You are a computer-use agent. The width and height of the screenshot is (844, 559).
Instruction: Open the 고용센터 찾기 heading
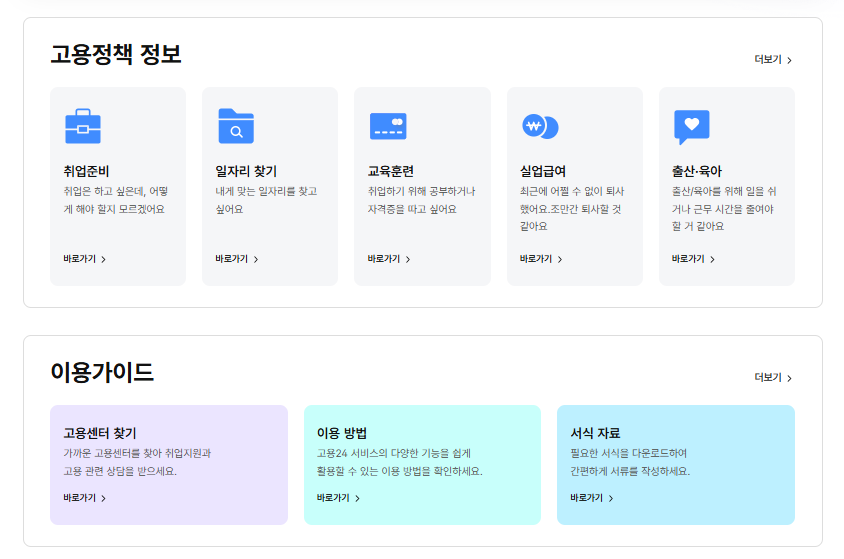click(x=100, y=433)
